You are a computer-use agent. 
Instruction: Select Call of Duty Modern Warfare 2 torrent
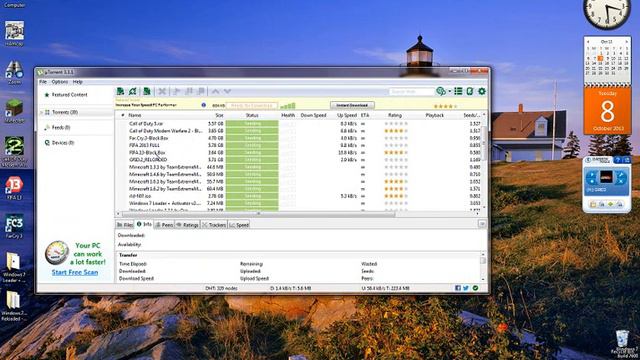click(x=165, y=131)
